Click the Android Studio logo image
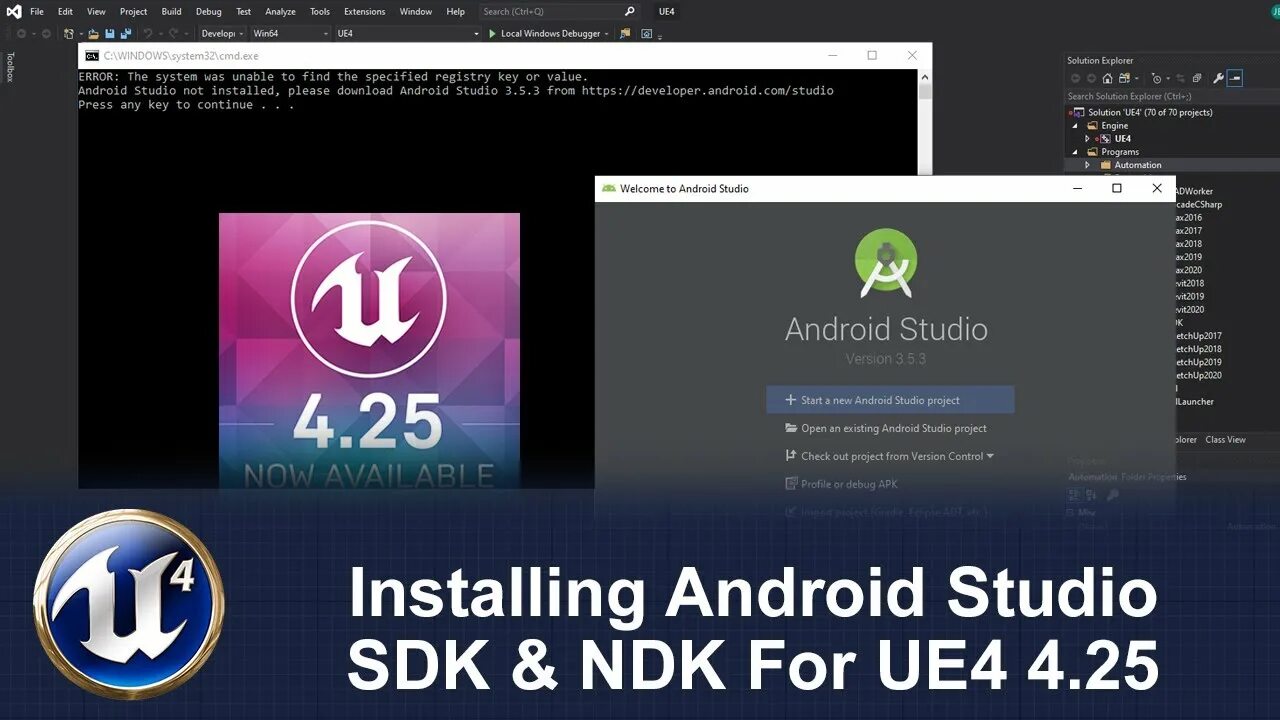This screenshot has height=720, width=1280. coord(886,263)
